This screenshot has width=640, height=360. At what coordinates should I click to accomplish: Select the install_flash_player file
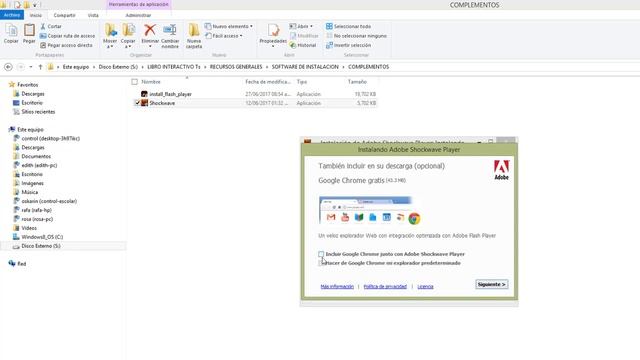(170, 94)
